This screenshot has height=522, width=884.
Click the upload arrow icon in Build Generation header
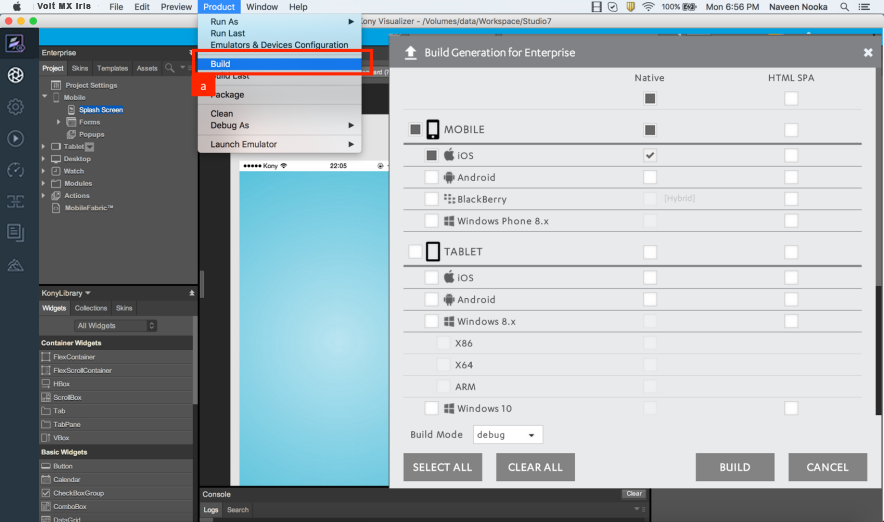pyautogui.click(x=410, y=52)
